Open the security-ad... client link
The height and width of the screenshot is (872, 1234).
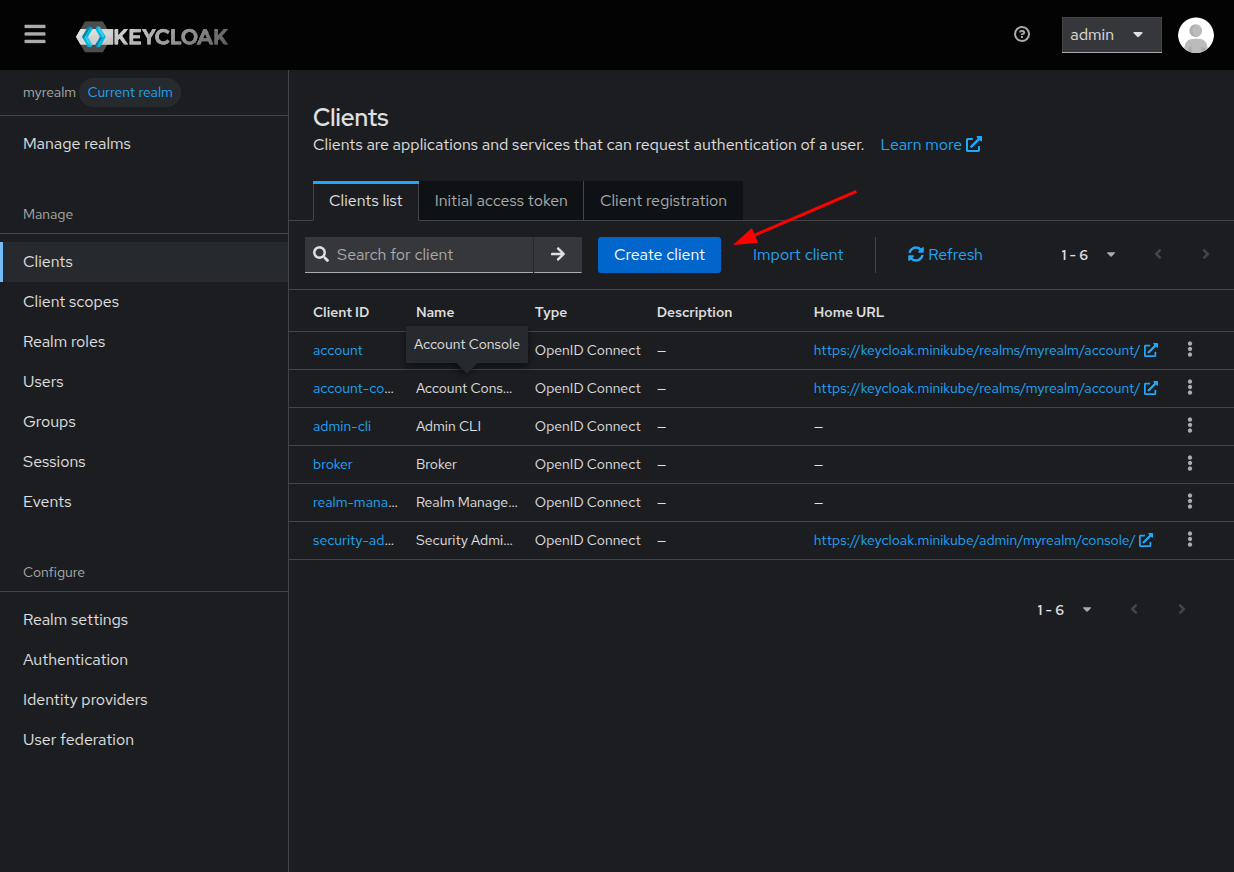(x=354, y=540)
